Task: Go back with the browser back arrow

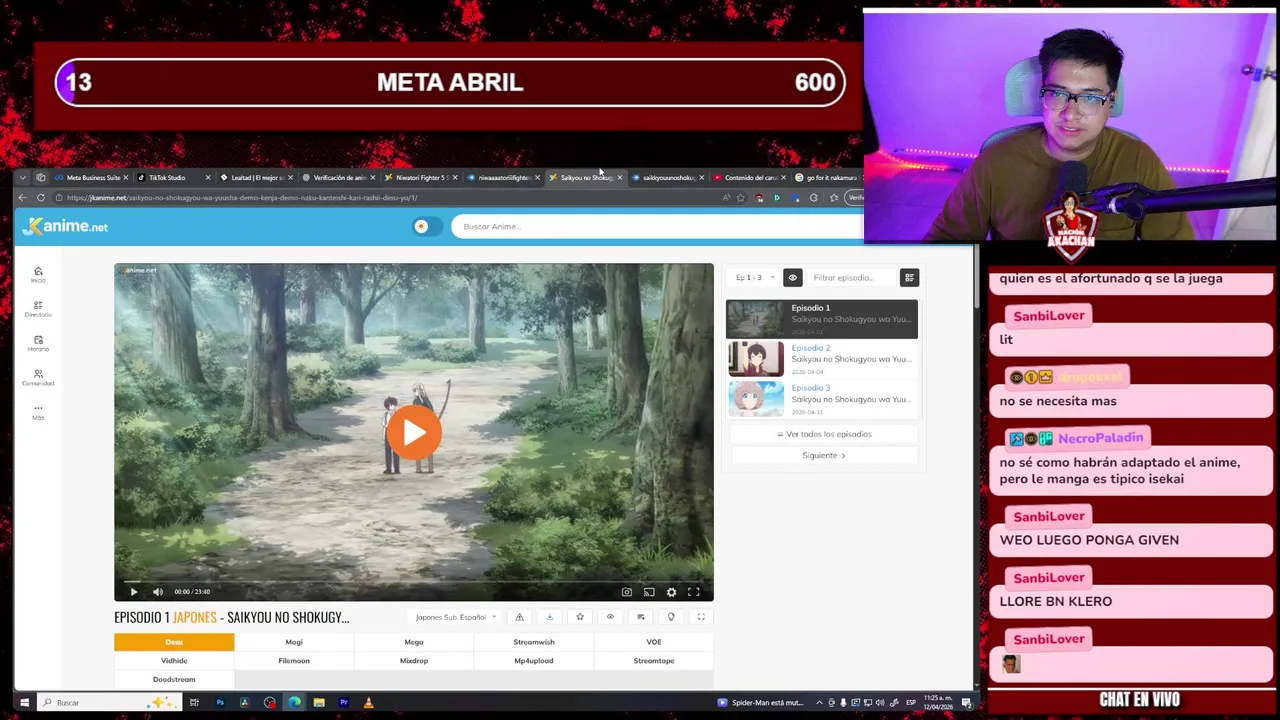Action: pos(22,198)
